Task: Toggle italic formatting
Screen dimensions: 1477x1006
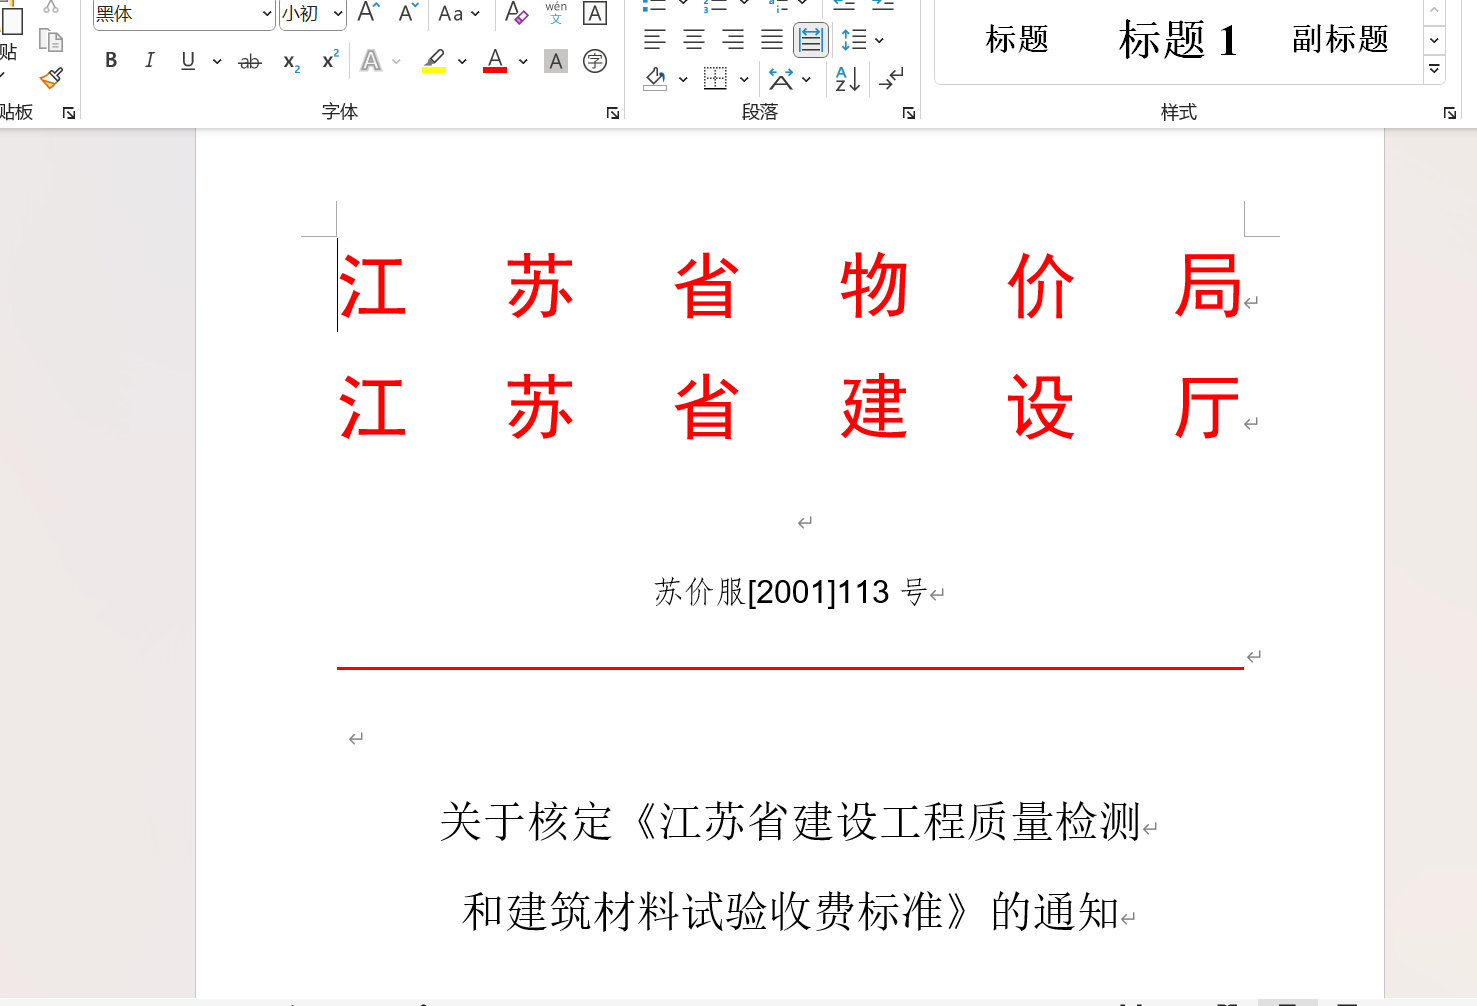Action: (x=149, y=60)
